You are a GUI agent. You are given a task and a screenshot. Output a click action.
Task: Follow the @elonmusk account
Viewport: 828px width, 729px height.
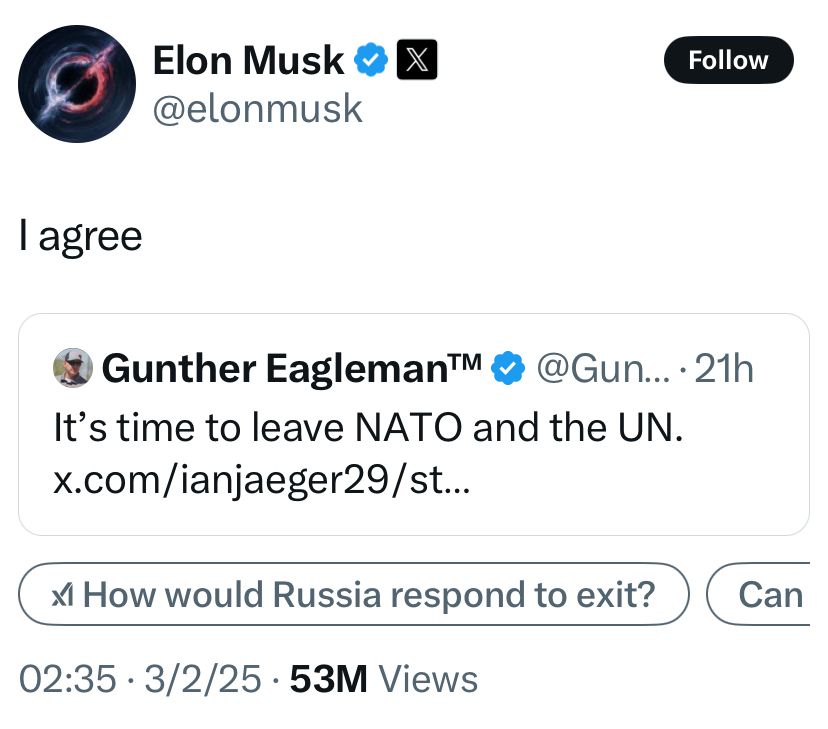point(728,60)
